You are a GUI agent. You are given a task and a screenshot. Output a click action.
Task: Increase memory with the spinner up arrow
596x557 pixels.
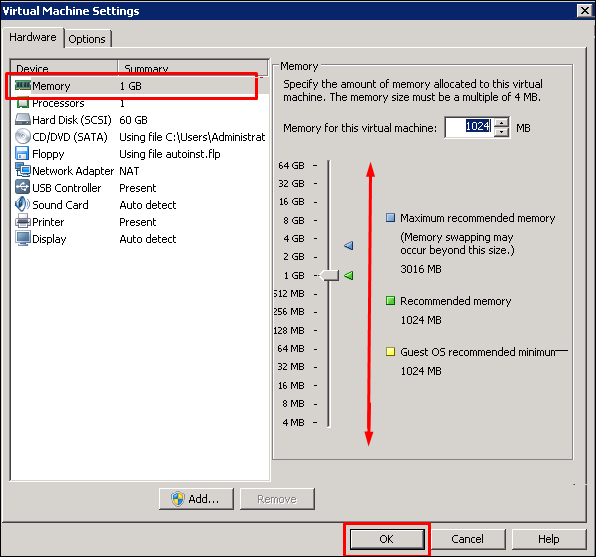coord(502,123)
